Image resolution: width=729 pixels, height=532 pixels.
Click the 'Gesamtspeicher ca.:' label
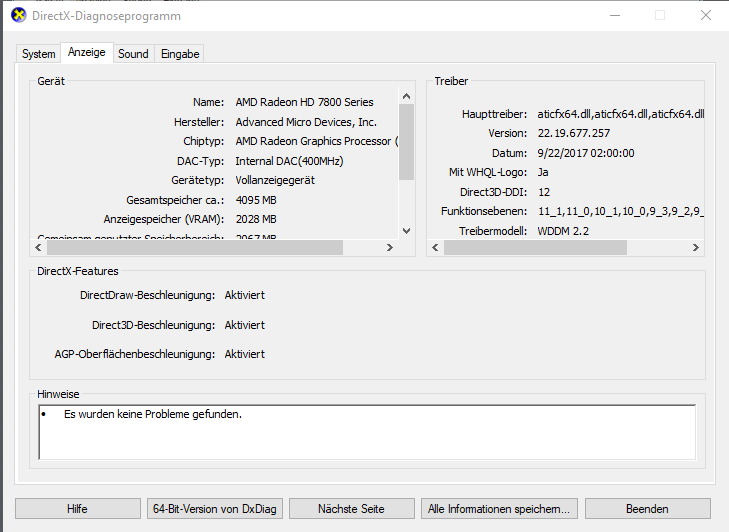[x=175, y=200]
